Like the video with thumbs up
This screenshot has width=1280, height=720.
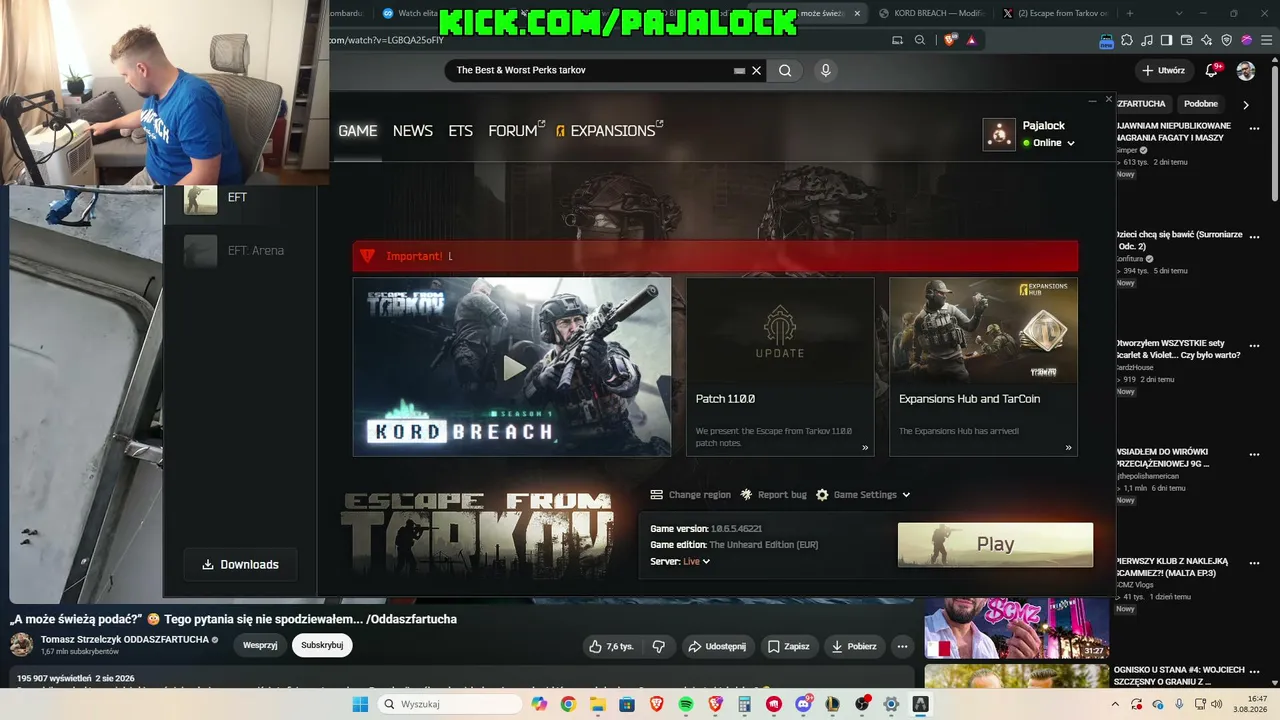(612, 646)
